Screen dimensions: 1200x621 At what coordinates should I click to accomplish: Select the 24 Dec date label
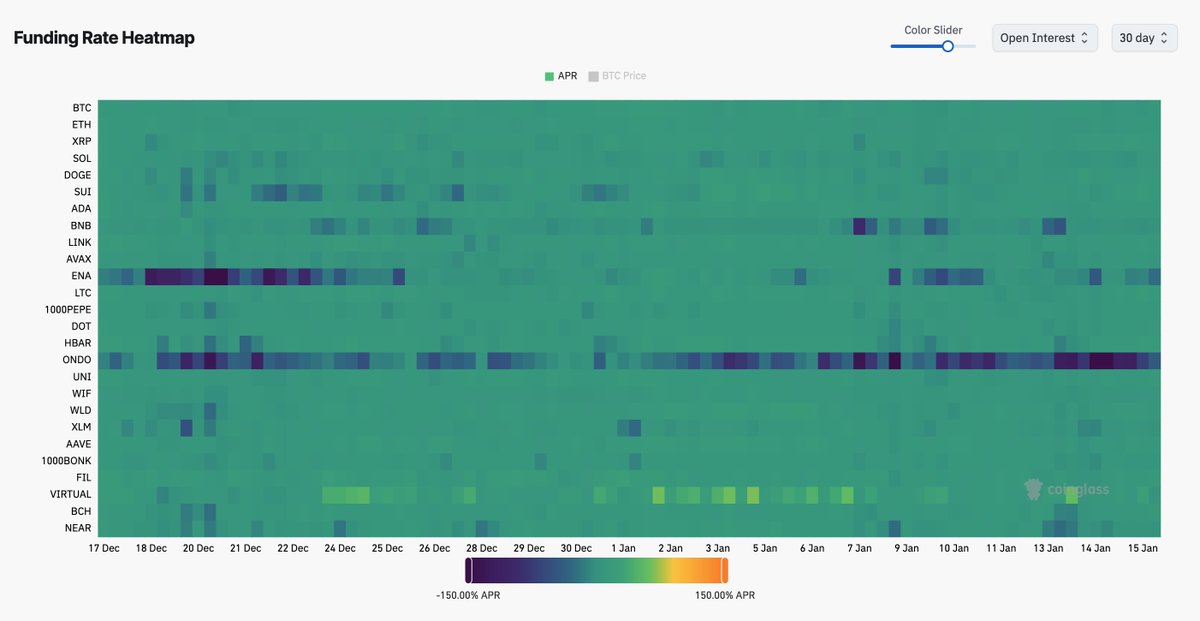point(340,548)
